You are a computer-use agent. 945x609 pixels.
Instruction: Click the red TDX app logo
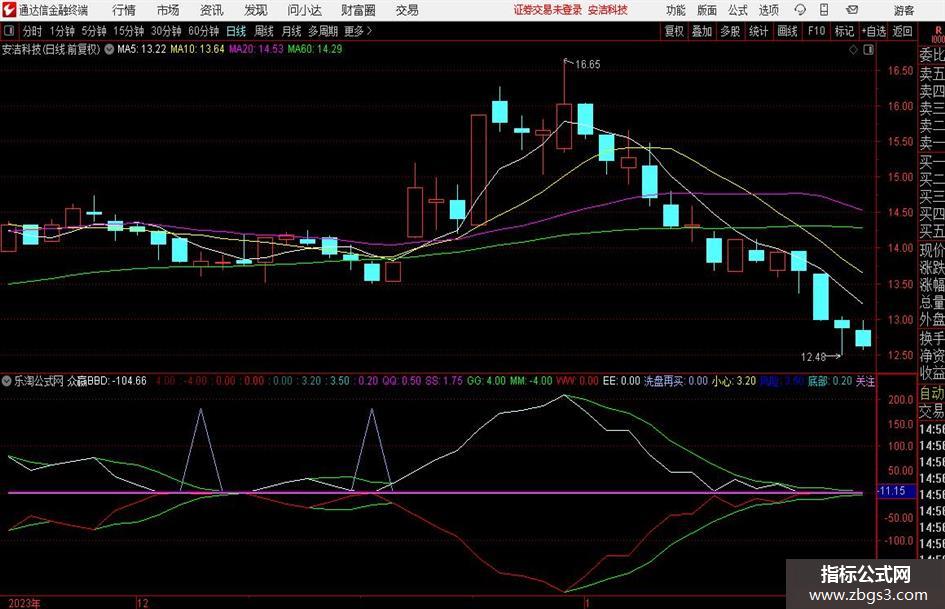point(10,10)
